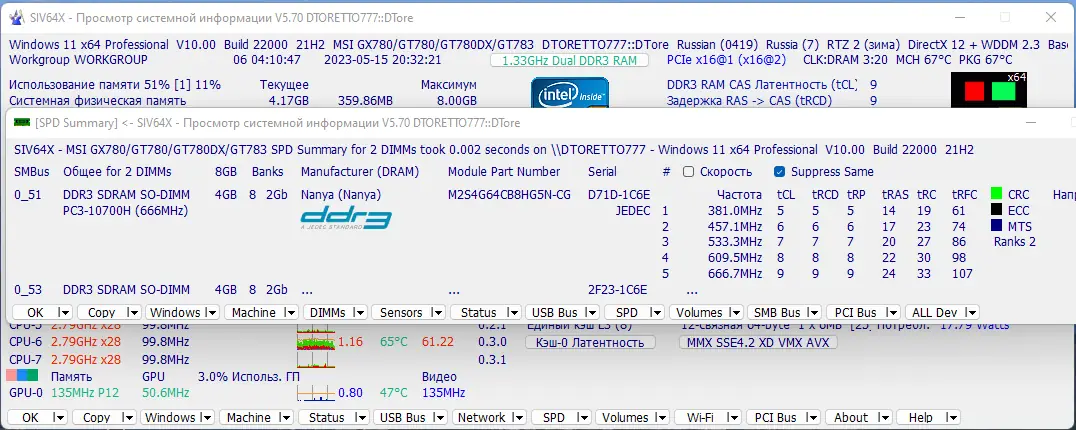The height and width of the screenshot is (430, 1076).
Task: Click the CPU-6 row label
Action: pos(26,342)
